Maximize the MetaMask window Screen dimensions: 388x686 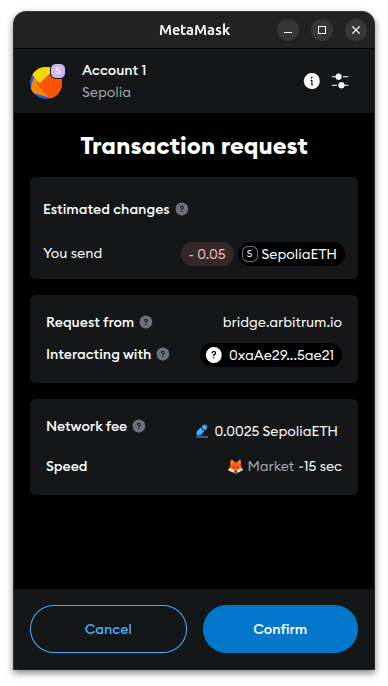[322, 30]
